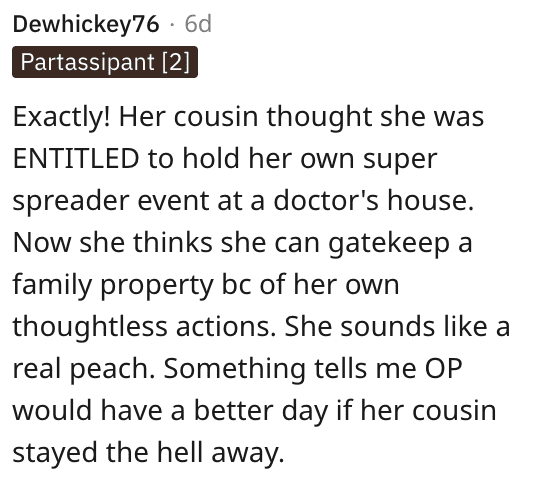
Task: Click the word thoughtless in the comment
Action: click(90, 327)
